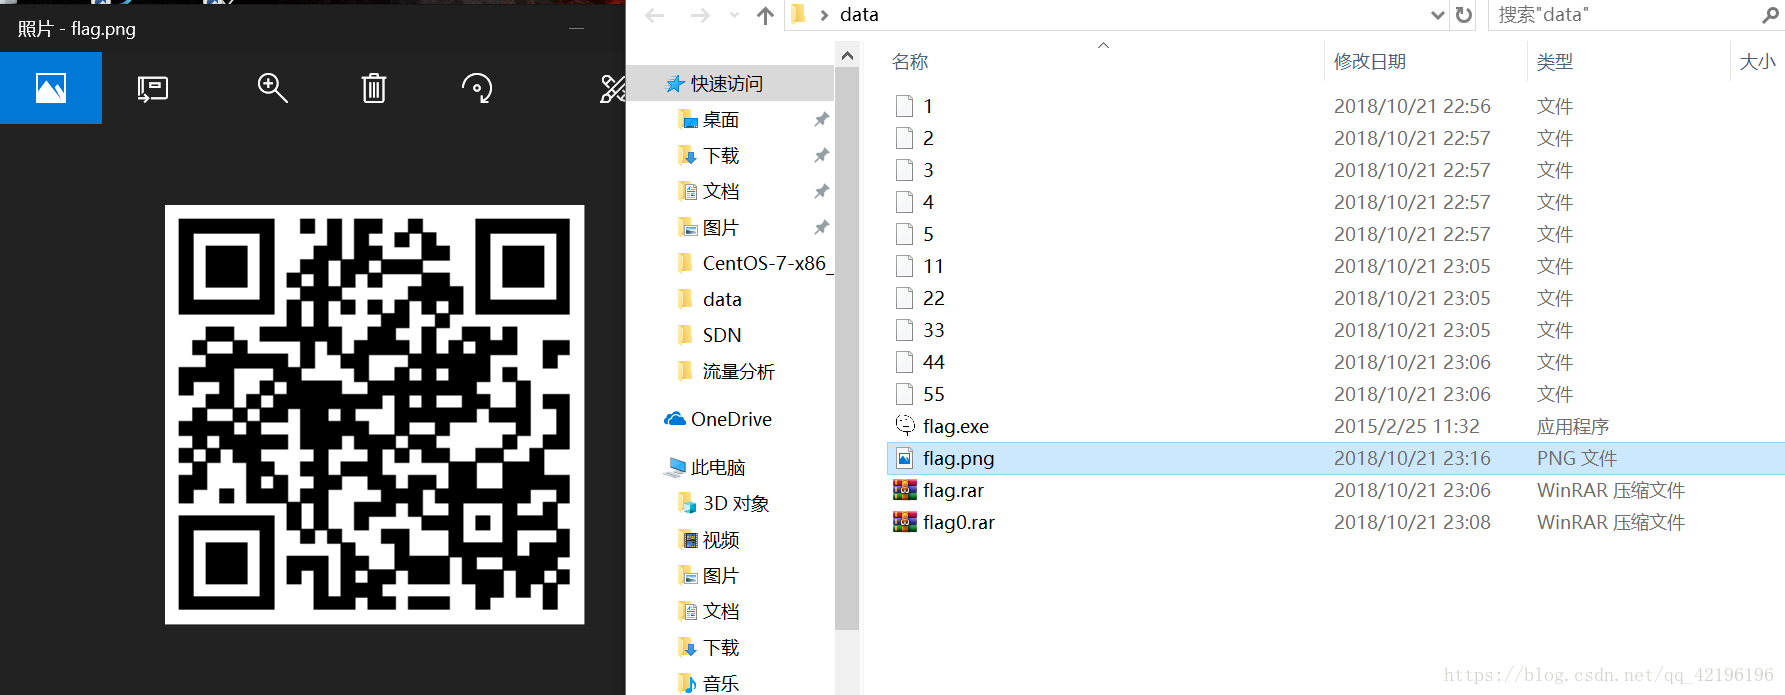
Task: Click the sidebar scroll up arrow
Action: click(847, 56)
